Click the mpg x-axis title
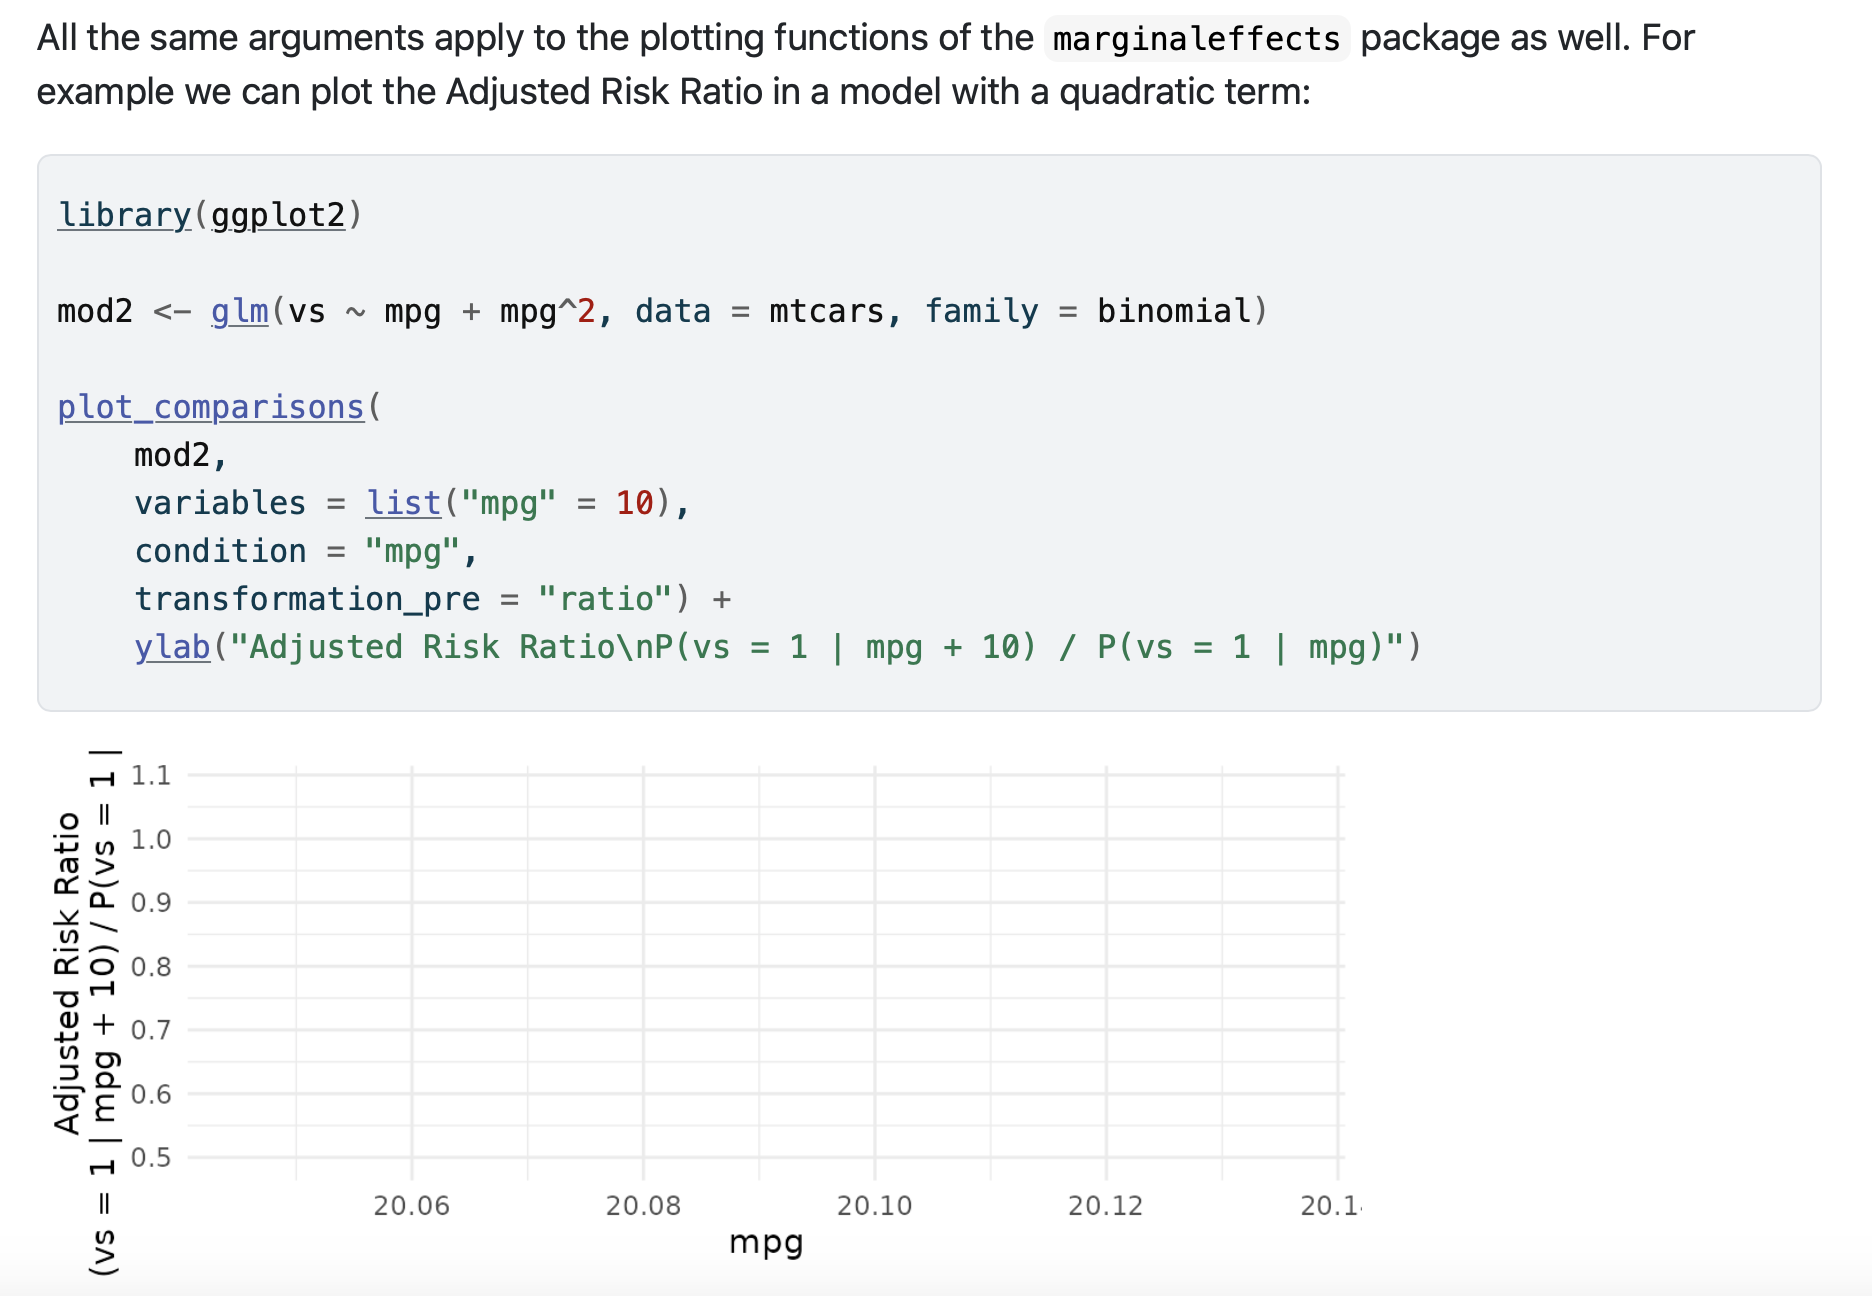1872x1296 pixels. pyautogui.click(x=766, y=1243)
